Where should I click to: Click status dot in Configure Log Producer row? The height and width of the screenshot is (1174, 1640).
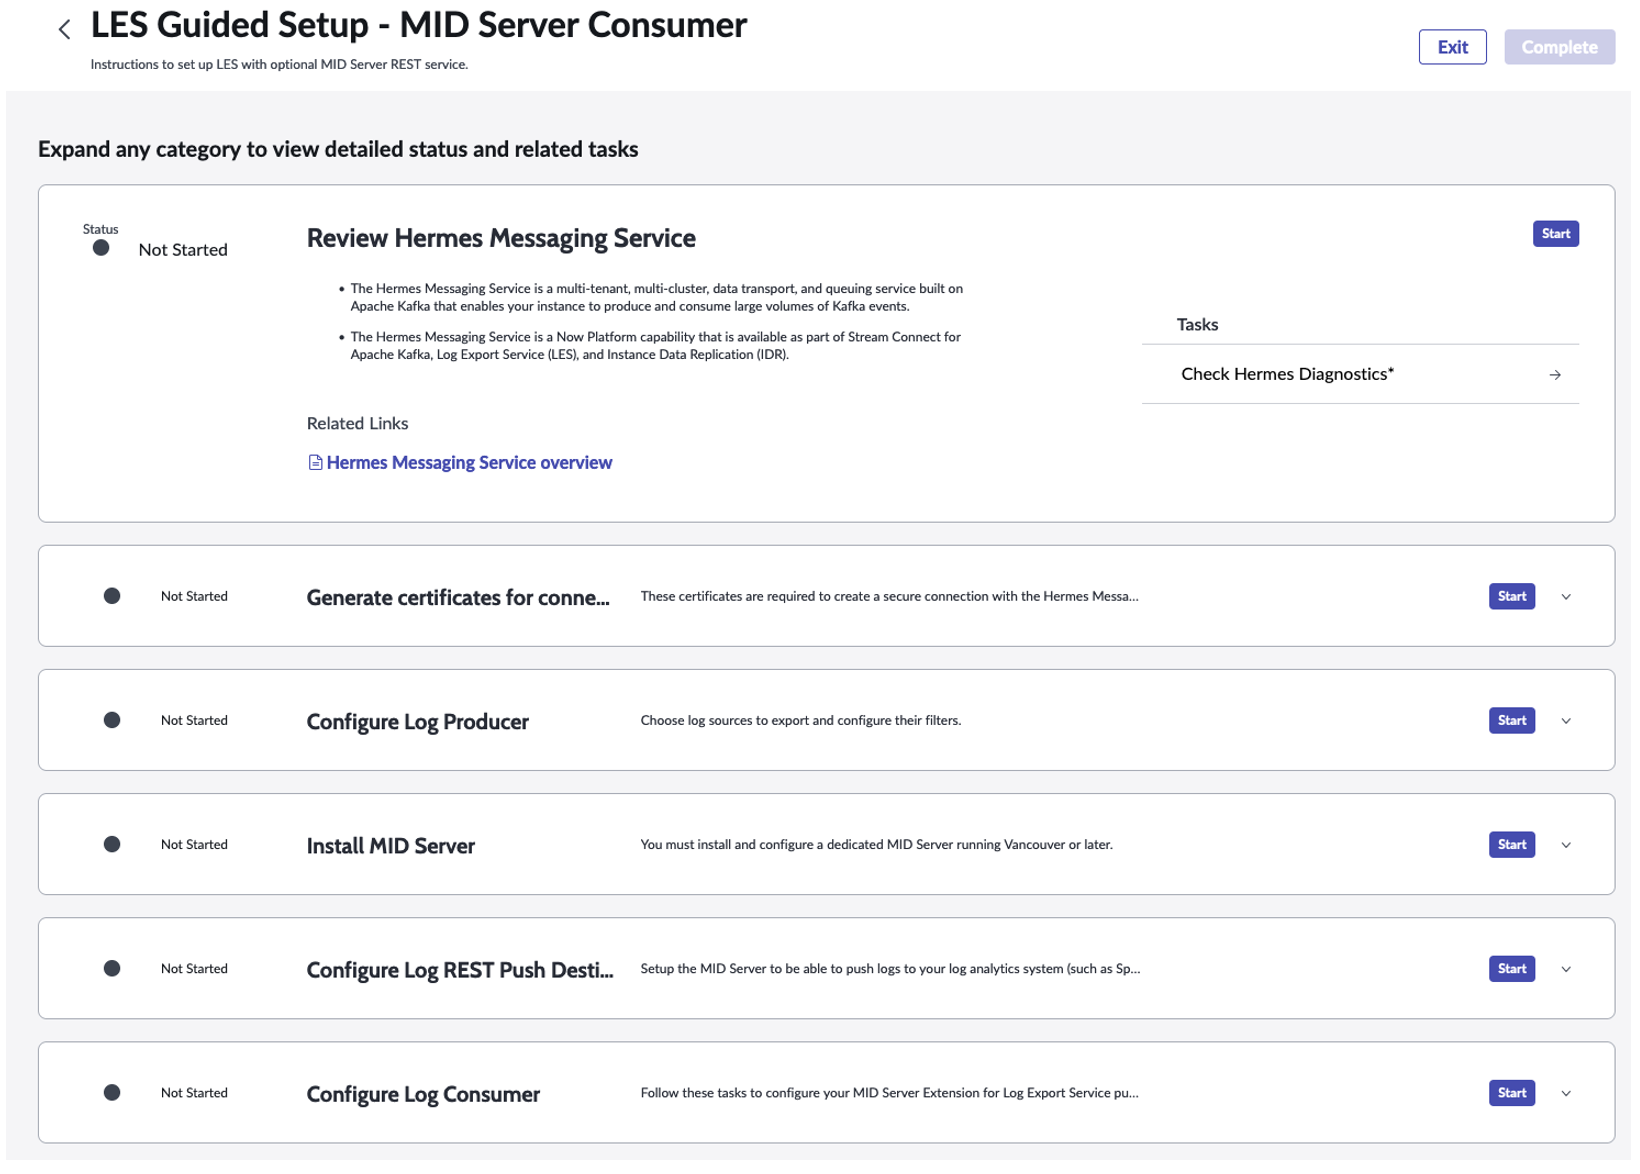(112, 720)
